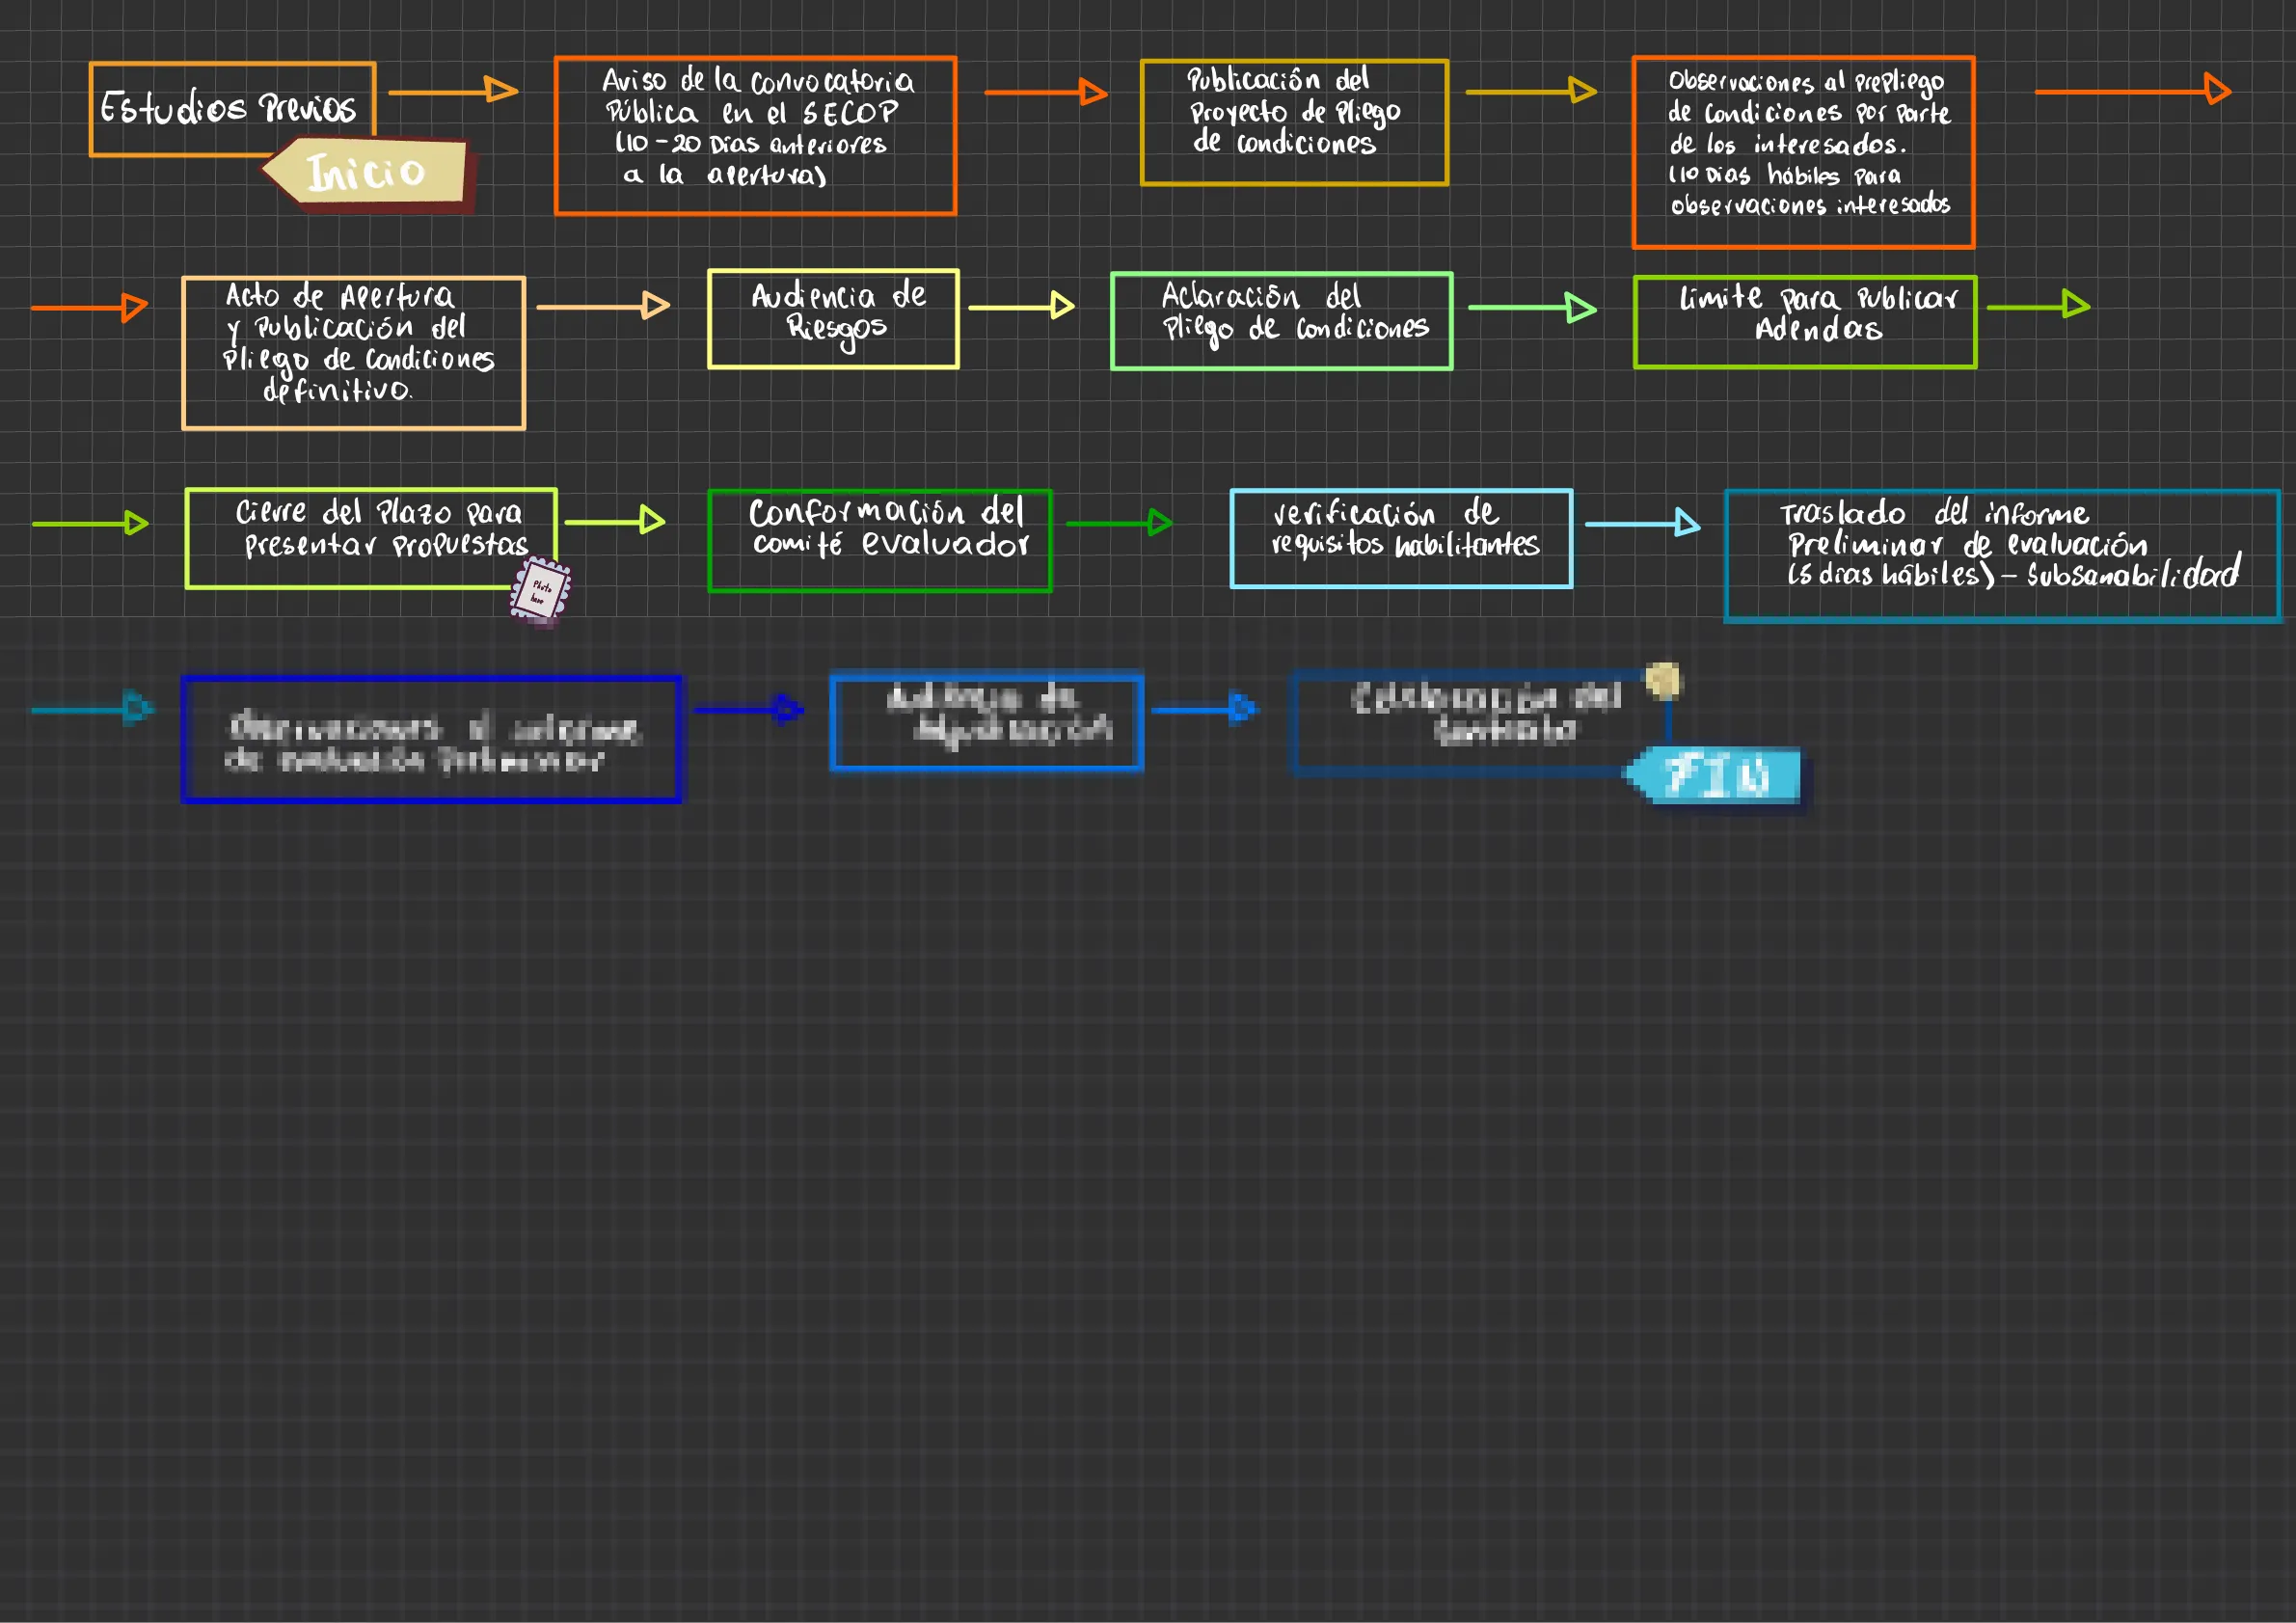Click the blue FIN arrow label

pyautogui.click(x=1718, y=775)
